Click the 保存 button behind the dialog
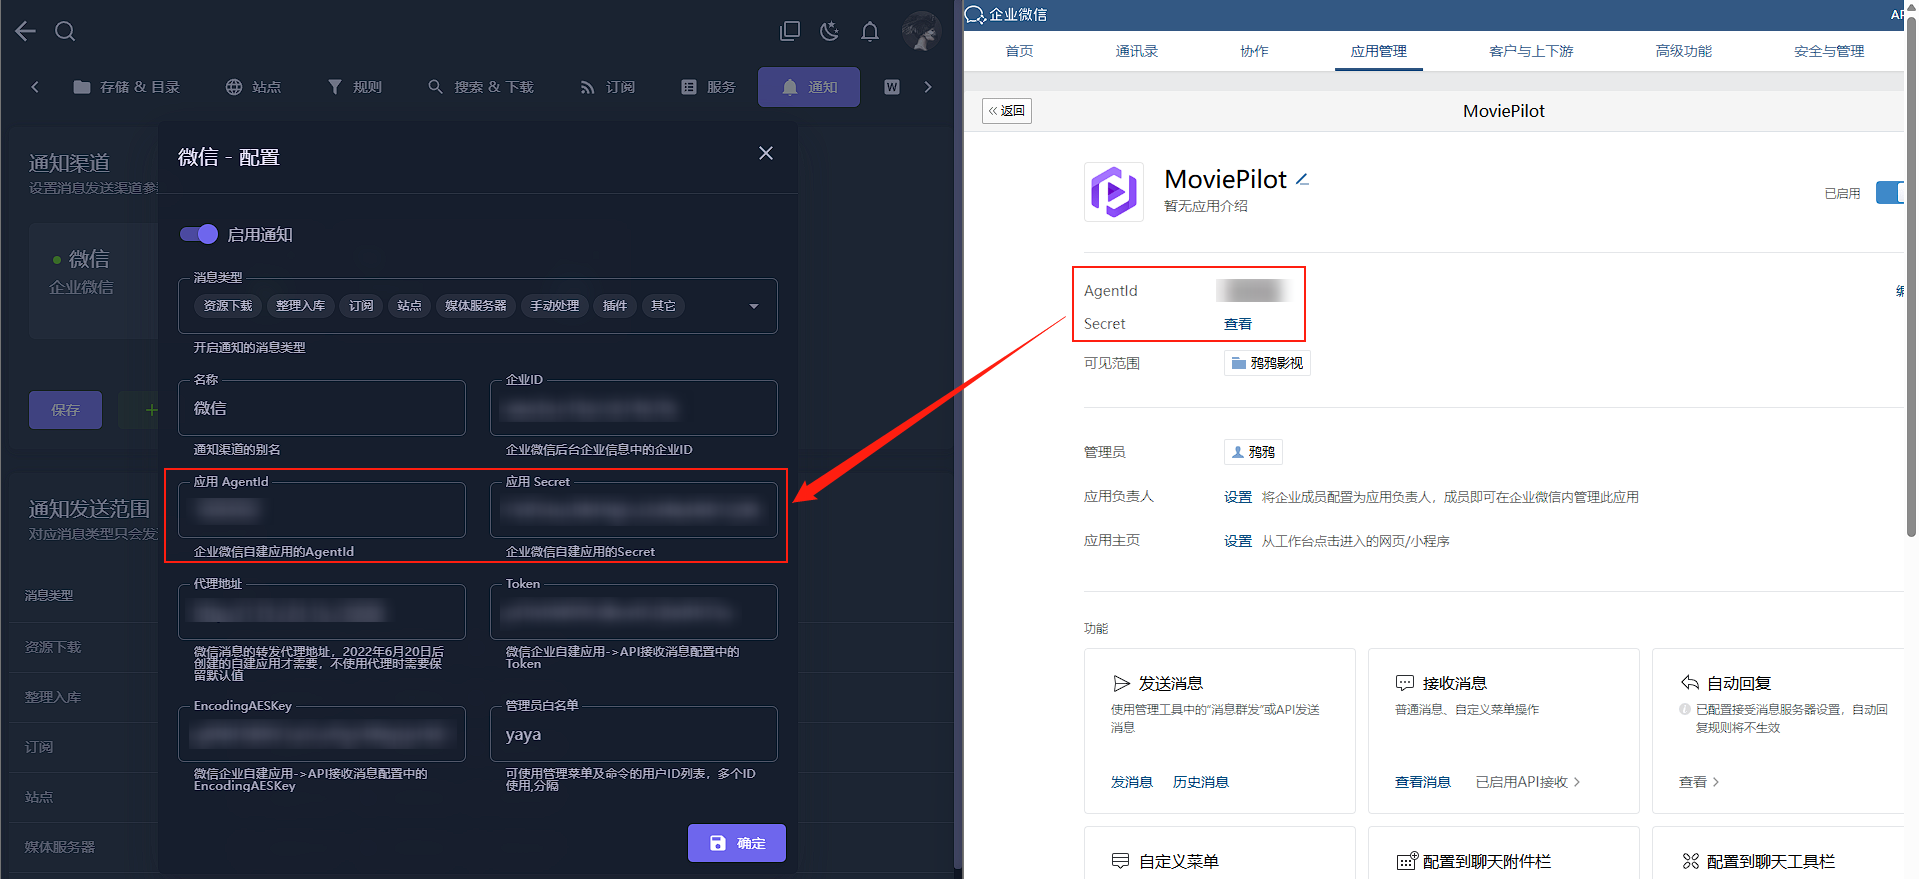 point(65,410)
